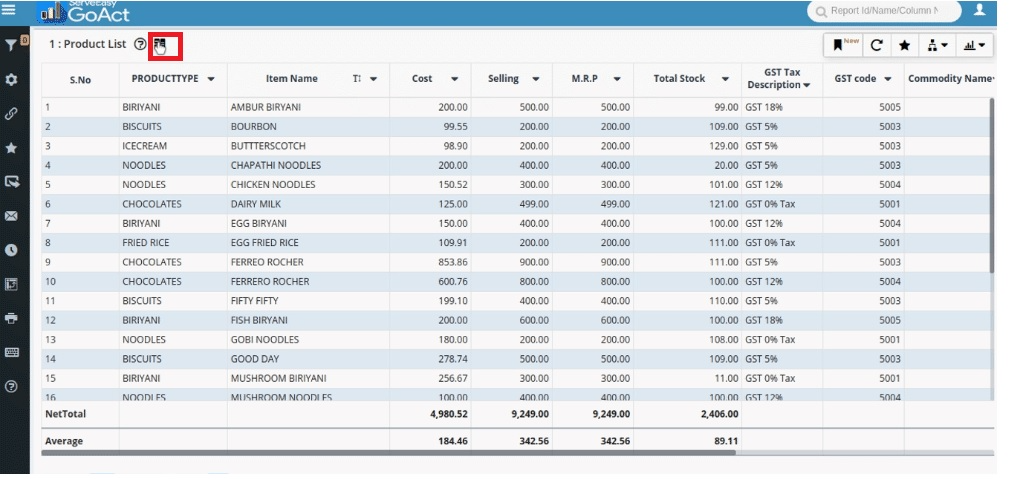Expand the chart type dropdown in toolbar

(973, 45)
